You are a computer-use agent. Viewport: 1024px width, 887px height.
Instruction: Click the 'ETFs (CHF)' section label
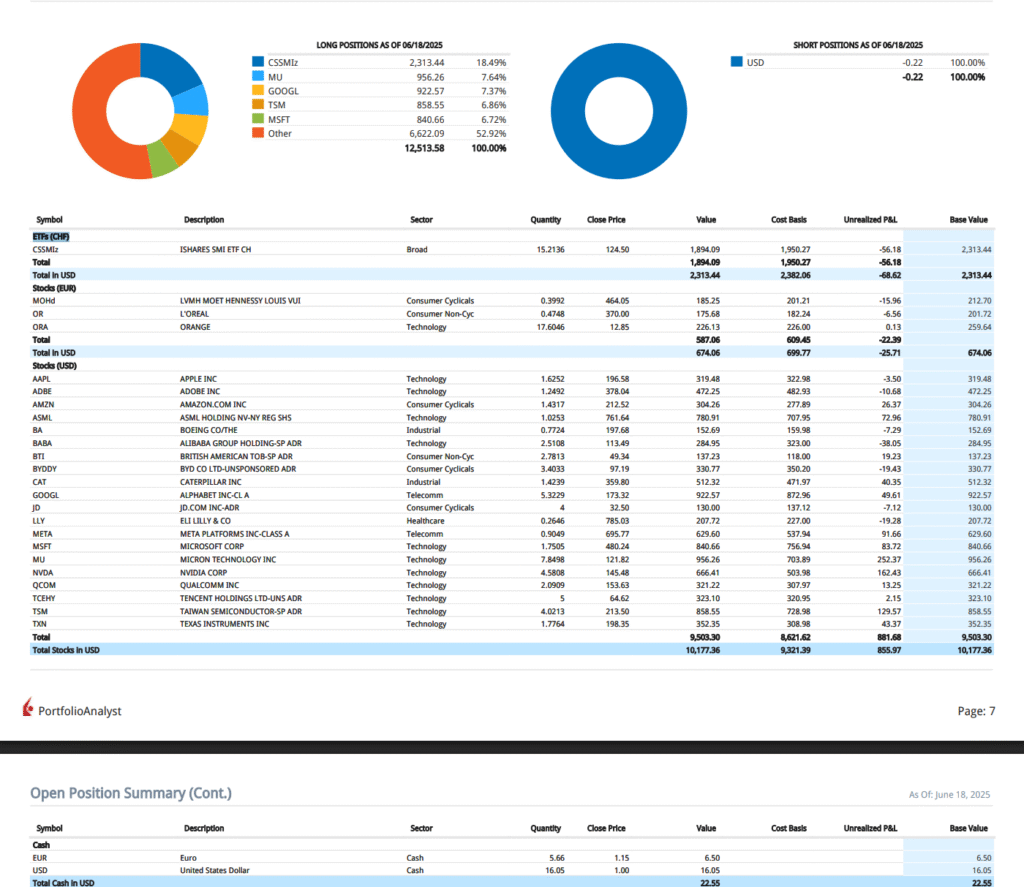click(51, 236)
